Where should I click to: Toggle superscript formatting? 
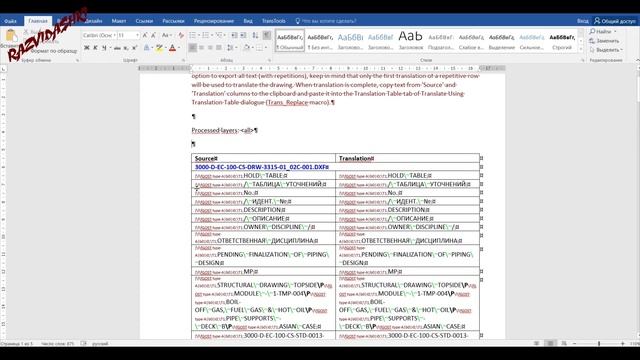coord(134,48)
